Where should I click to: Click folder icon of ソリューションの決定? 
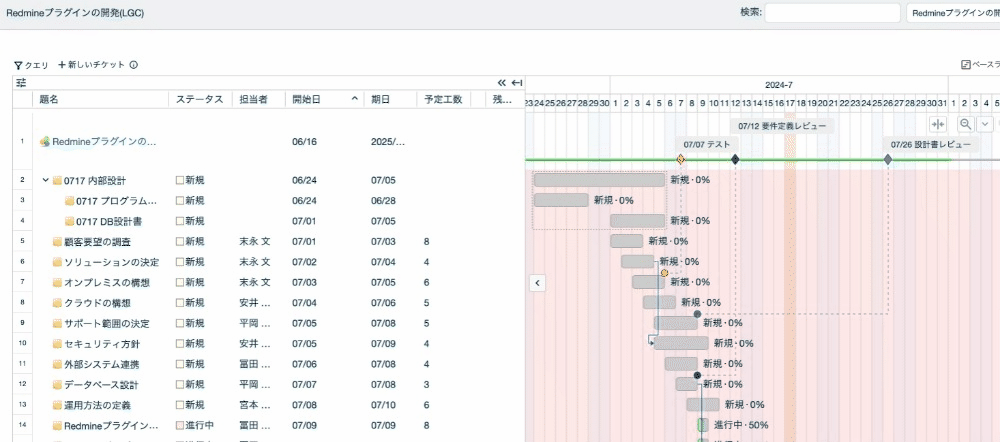[x=57, y=262]
